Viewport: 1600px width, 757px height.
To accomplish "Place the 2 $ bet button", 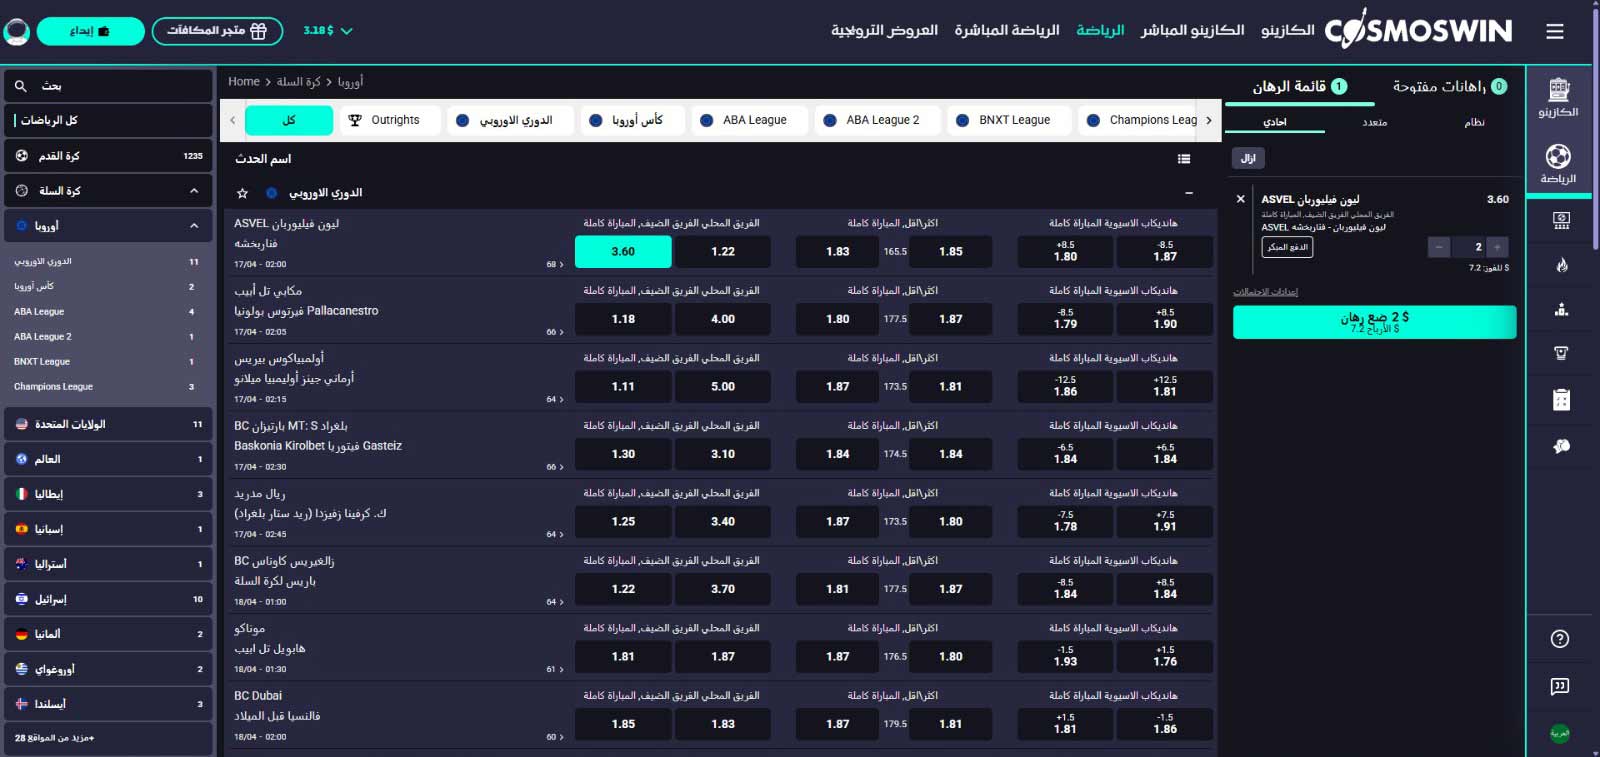I will click(x=1374, y=322).
